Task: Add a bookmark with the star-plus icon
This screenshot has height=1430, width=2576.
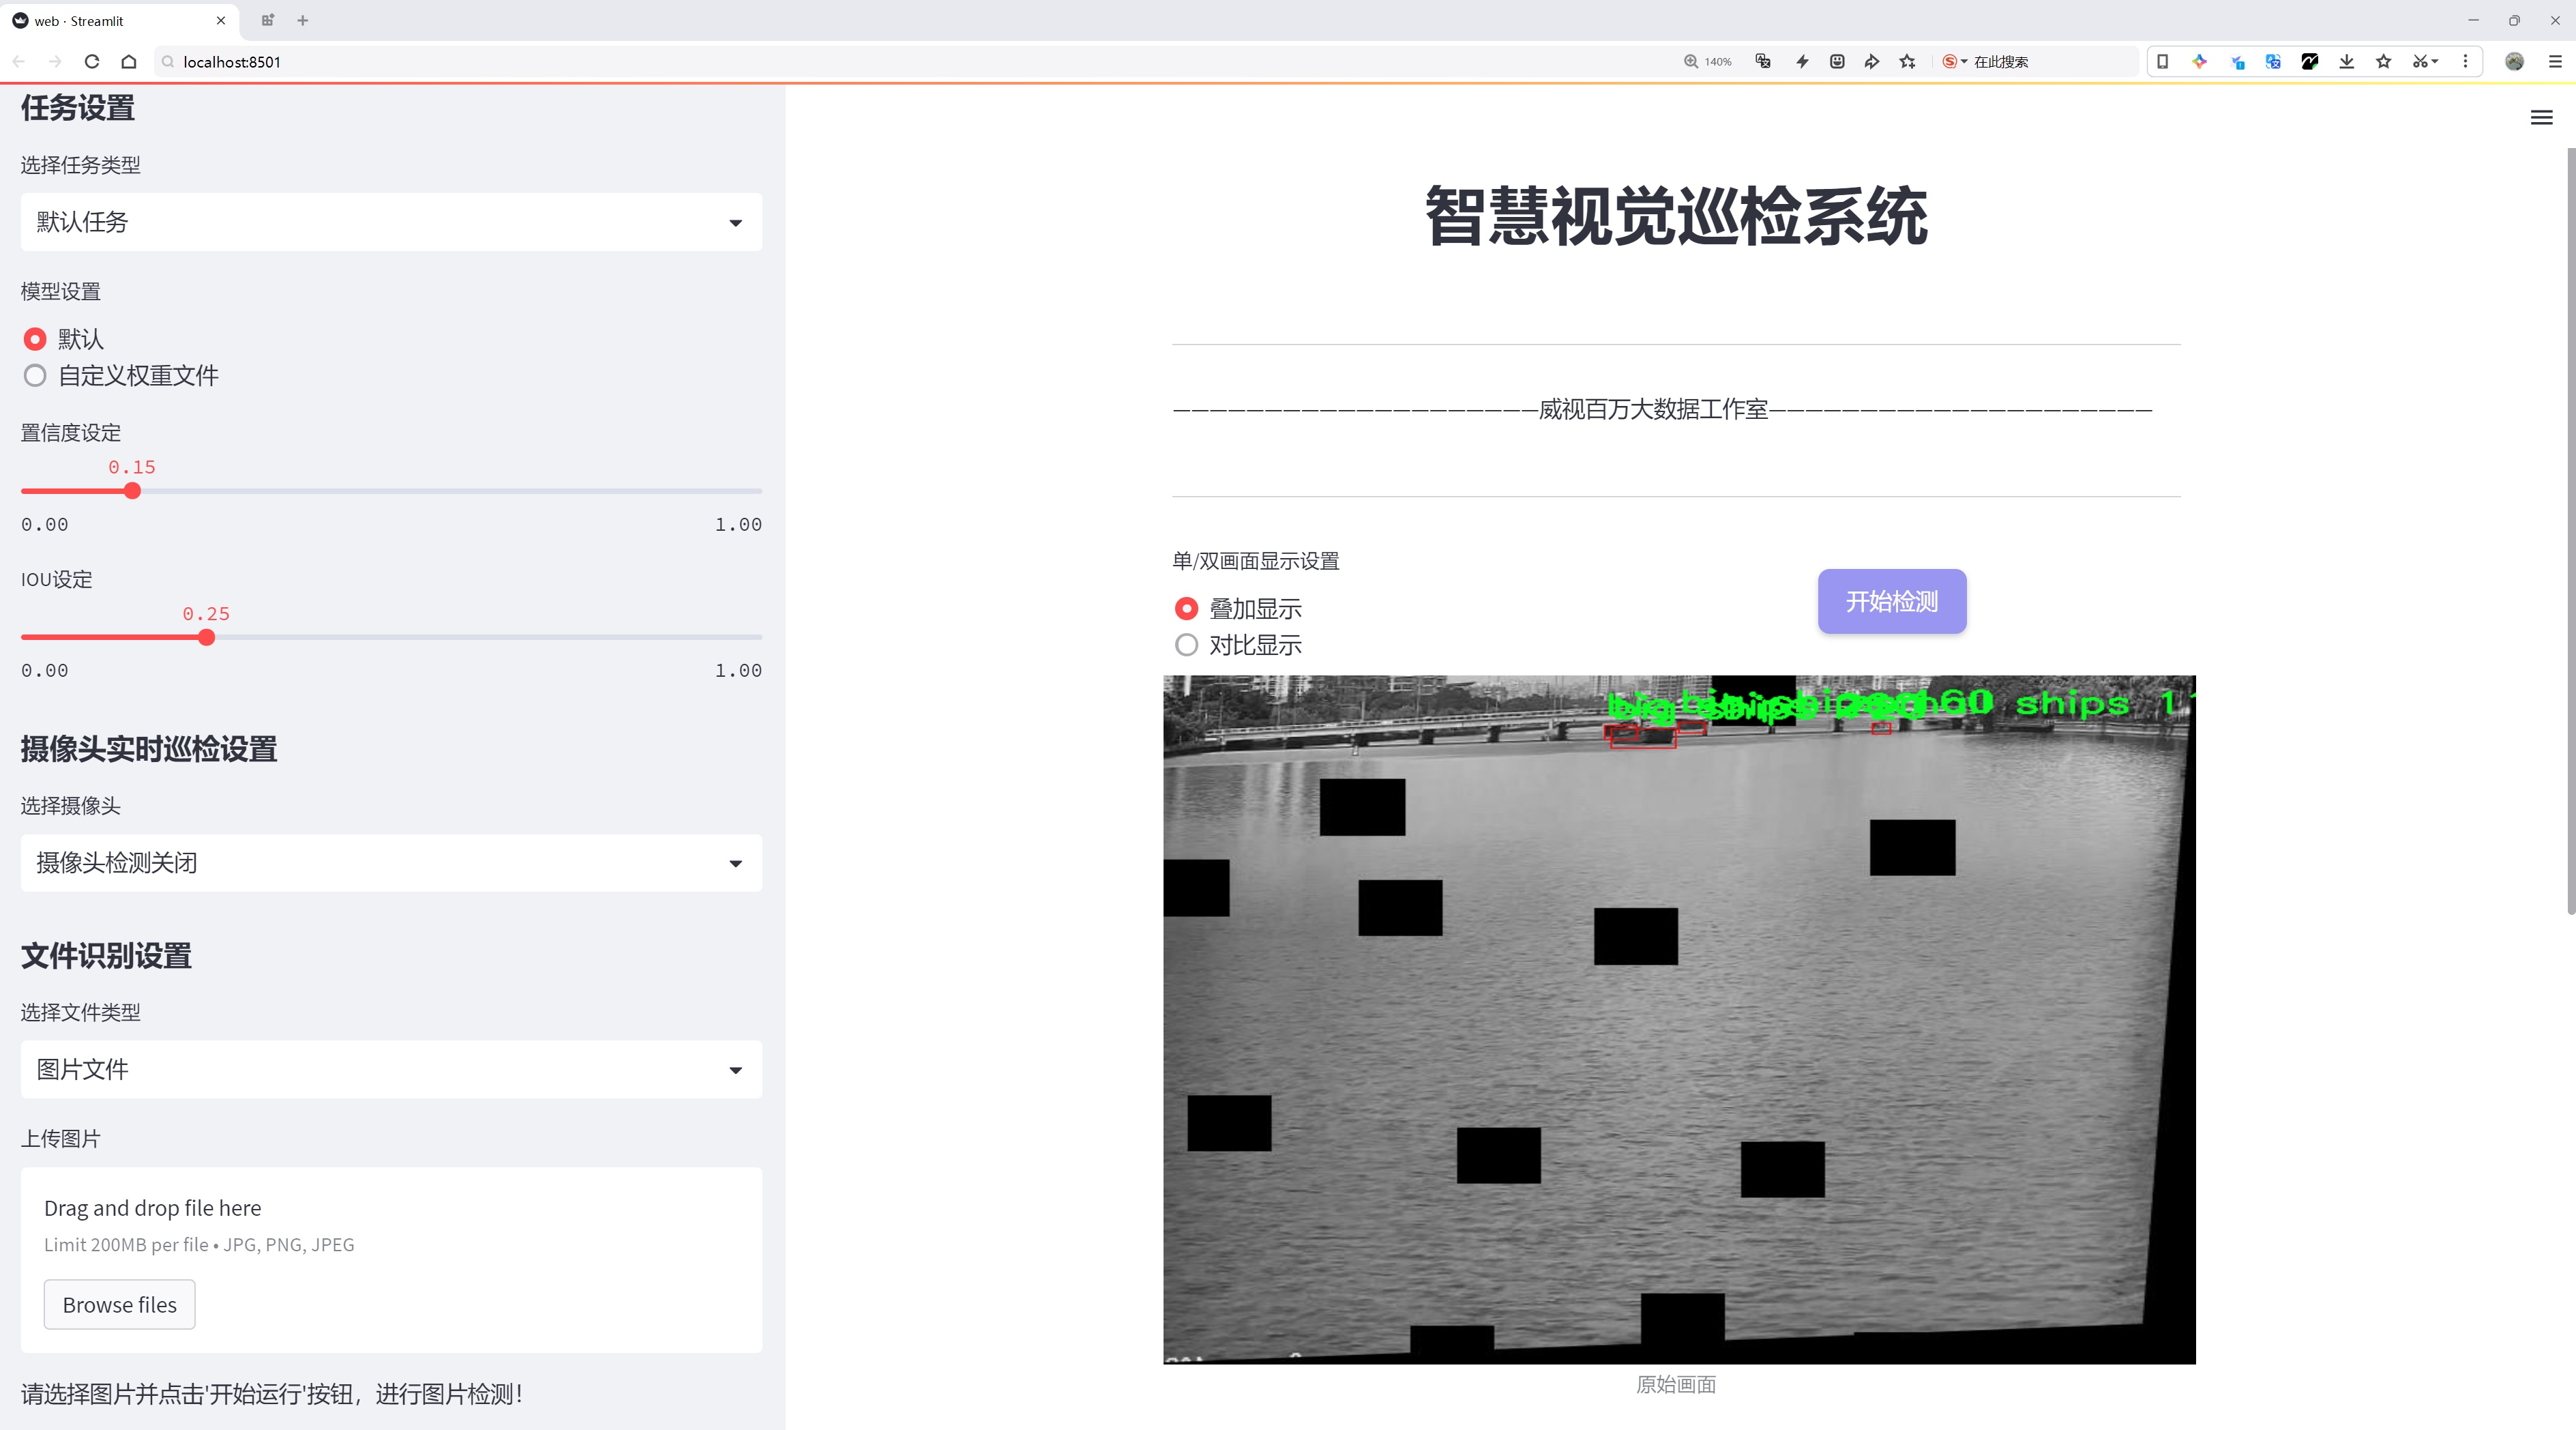Action: [x=1907, y=62]
